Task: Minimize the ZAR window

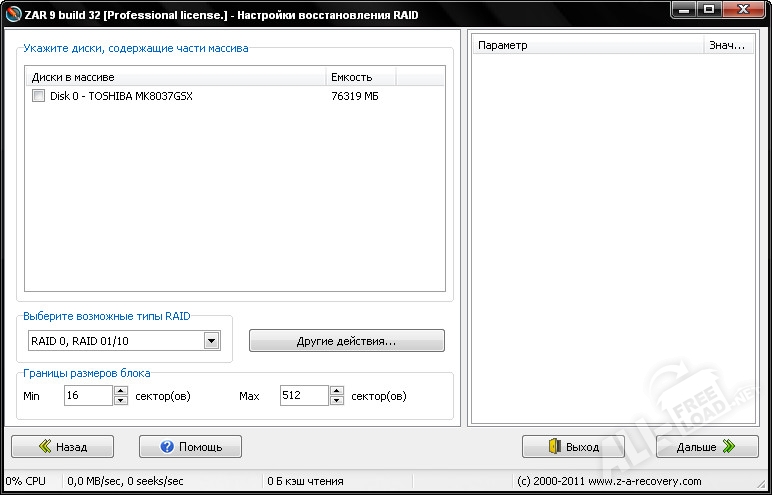Action: tap(682, 12)
